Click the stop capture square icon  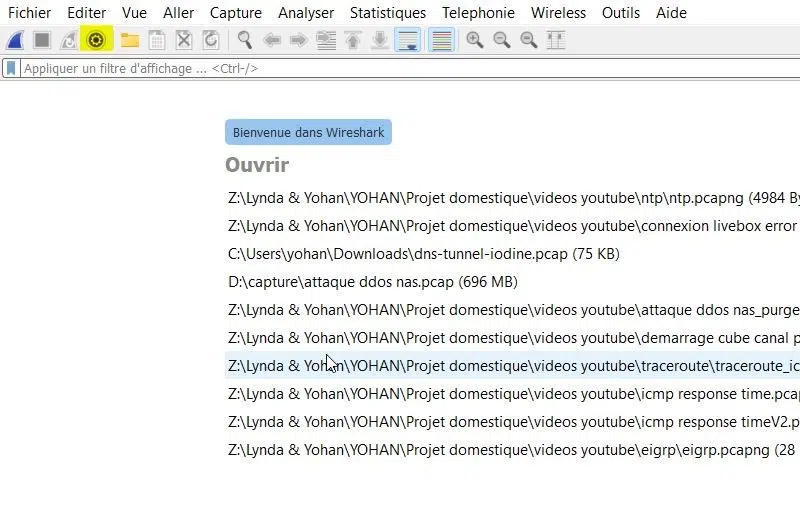pyautogui.click(x=42, y=40)
